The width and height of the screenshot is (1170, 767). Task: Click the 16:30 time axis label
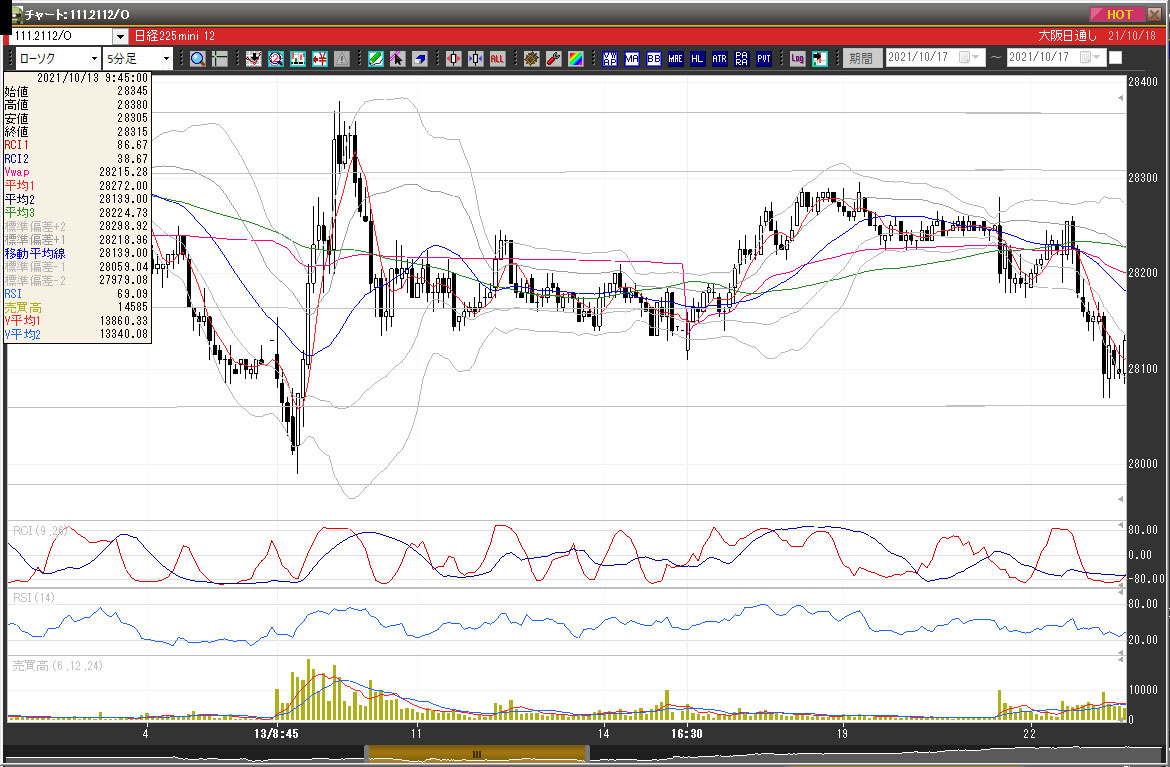pos(686,734)
